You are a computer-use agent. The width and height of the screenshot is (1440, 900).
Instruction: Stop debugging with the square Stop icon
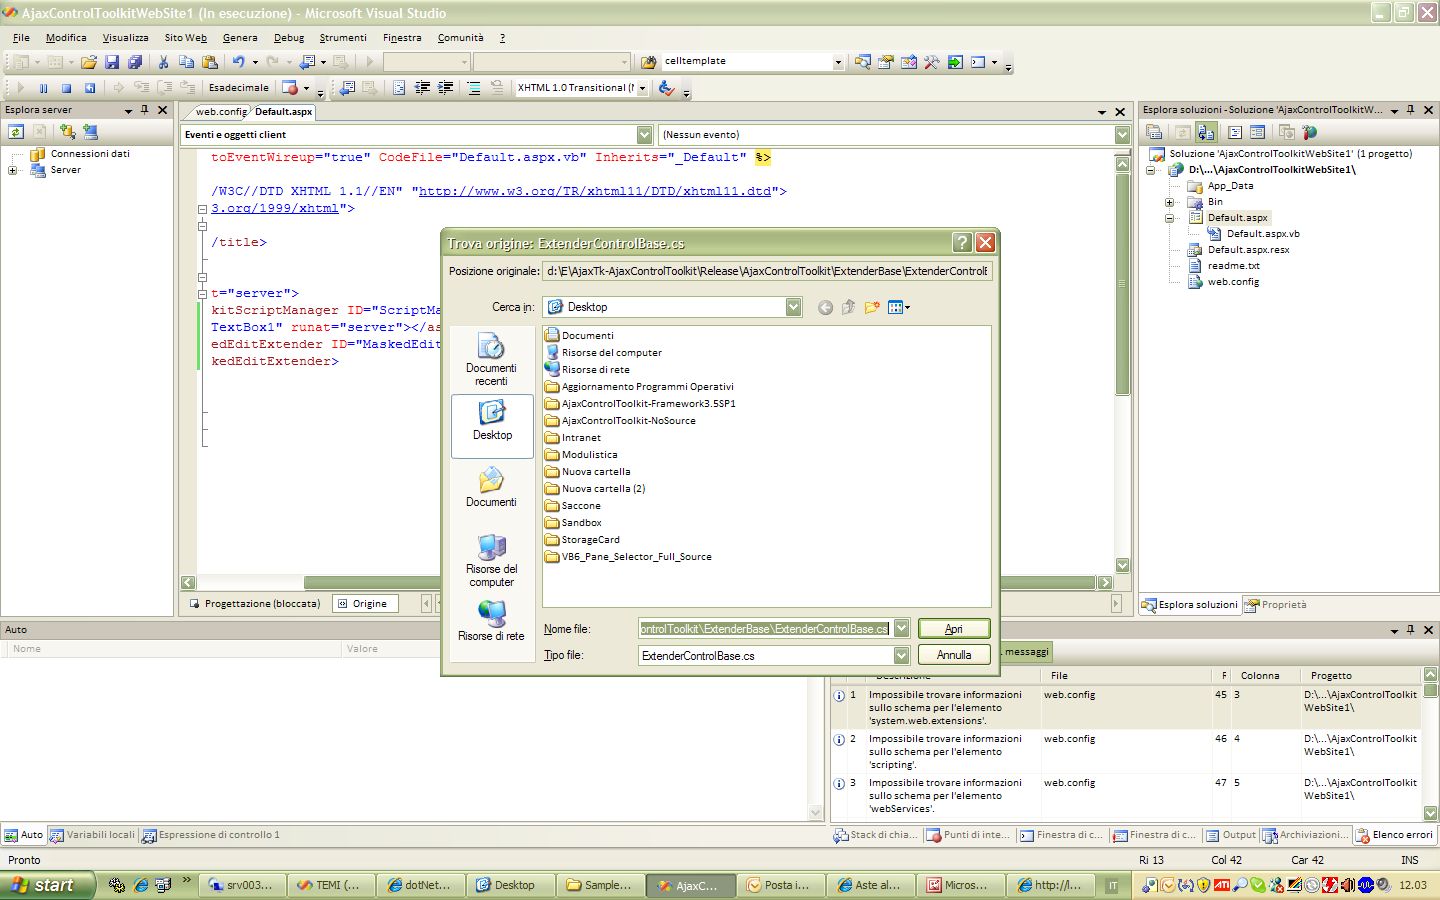pos(66,88)
